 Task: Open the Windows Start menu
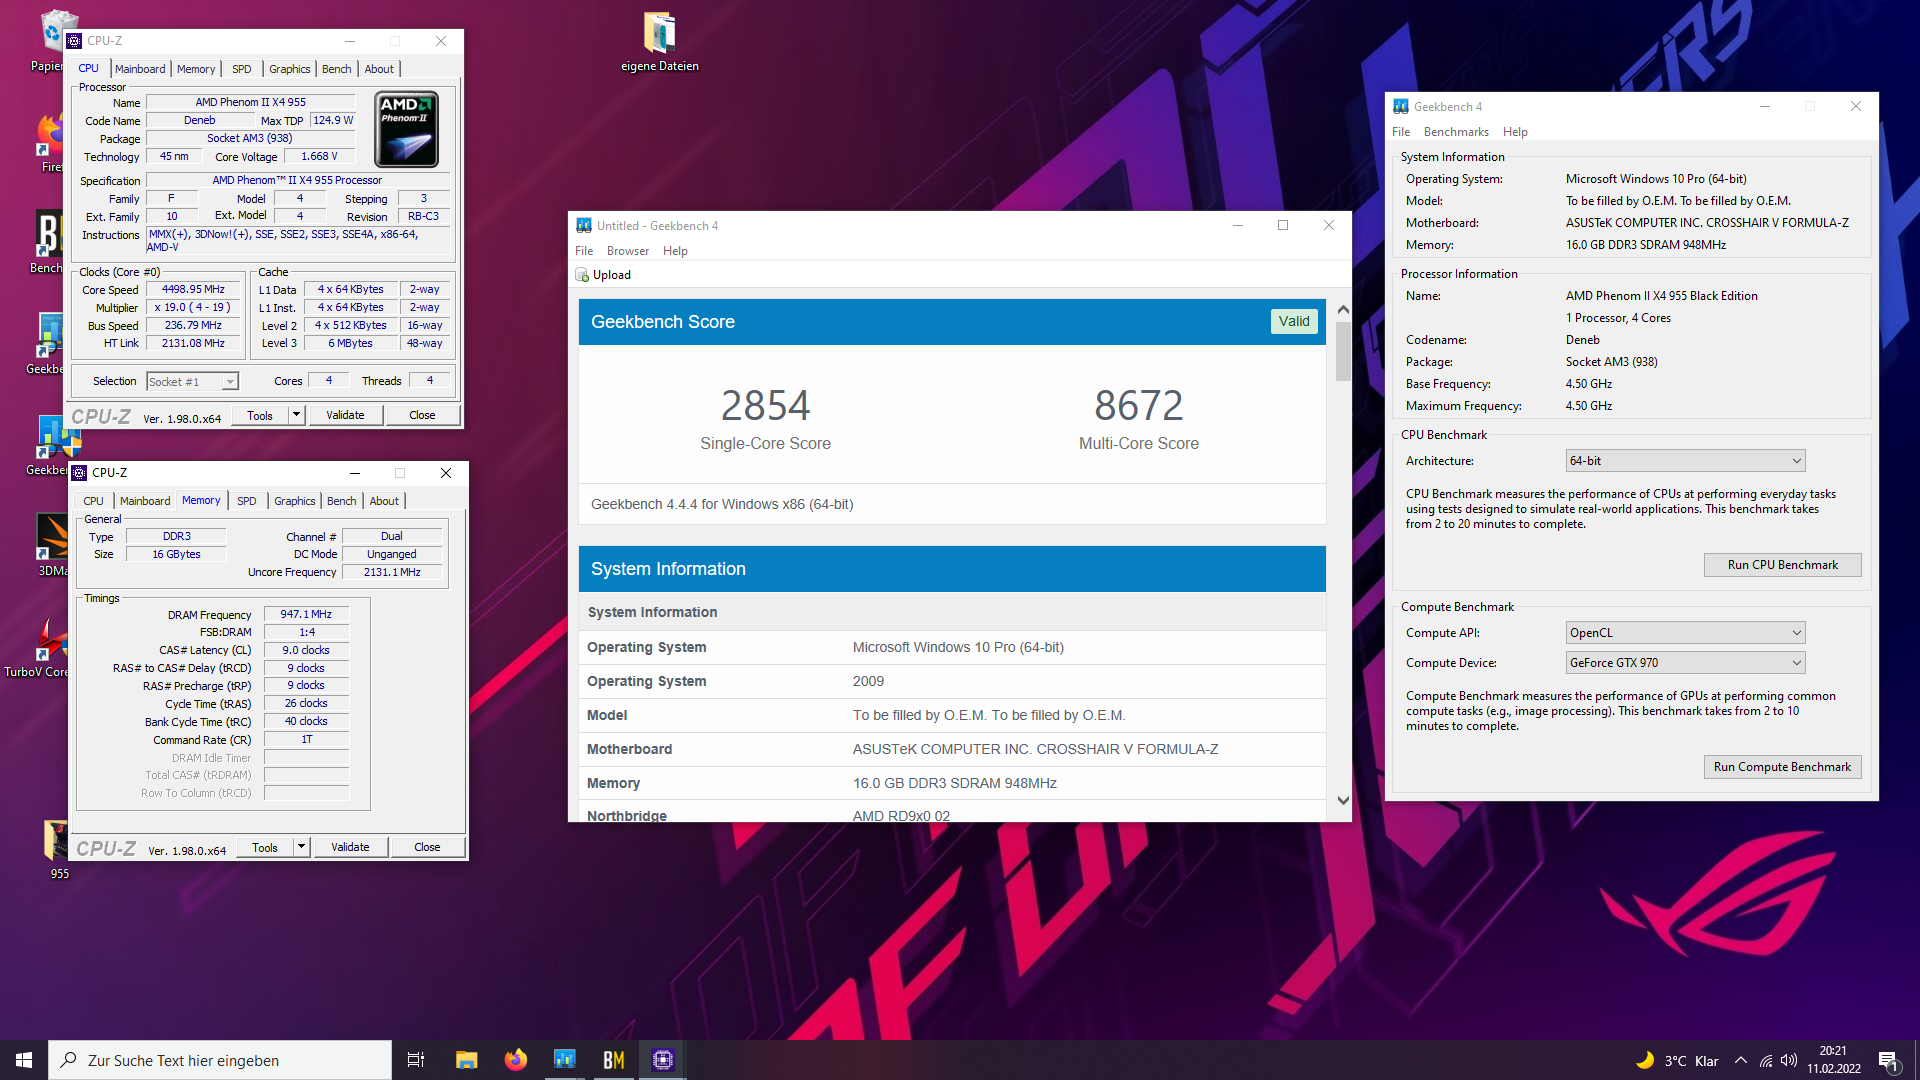(x=24, y=1060)
